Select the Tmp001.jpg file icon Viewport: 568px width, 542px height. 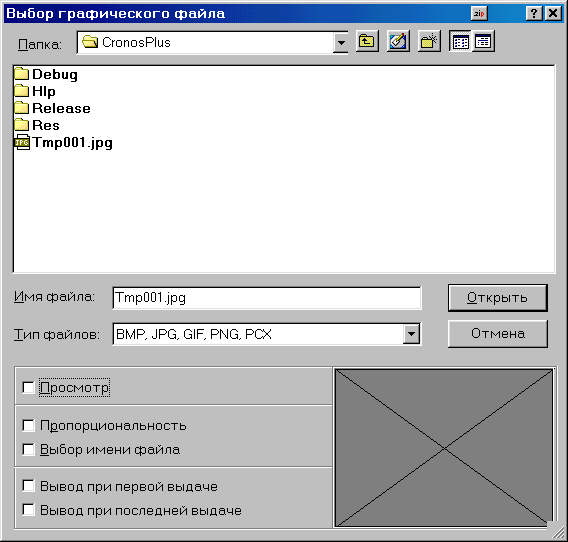pyautogui.click(x=22, y=142)
